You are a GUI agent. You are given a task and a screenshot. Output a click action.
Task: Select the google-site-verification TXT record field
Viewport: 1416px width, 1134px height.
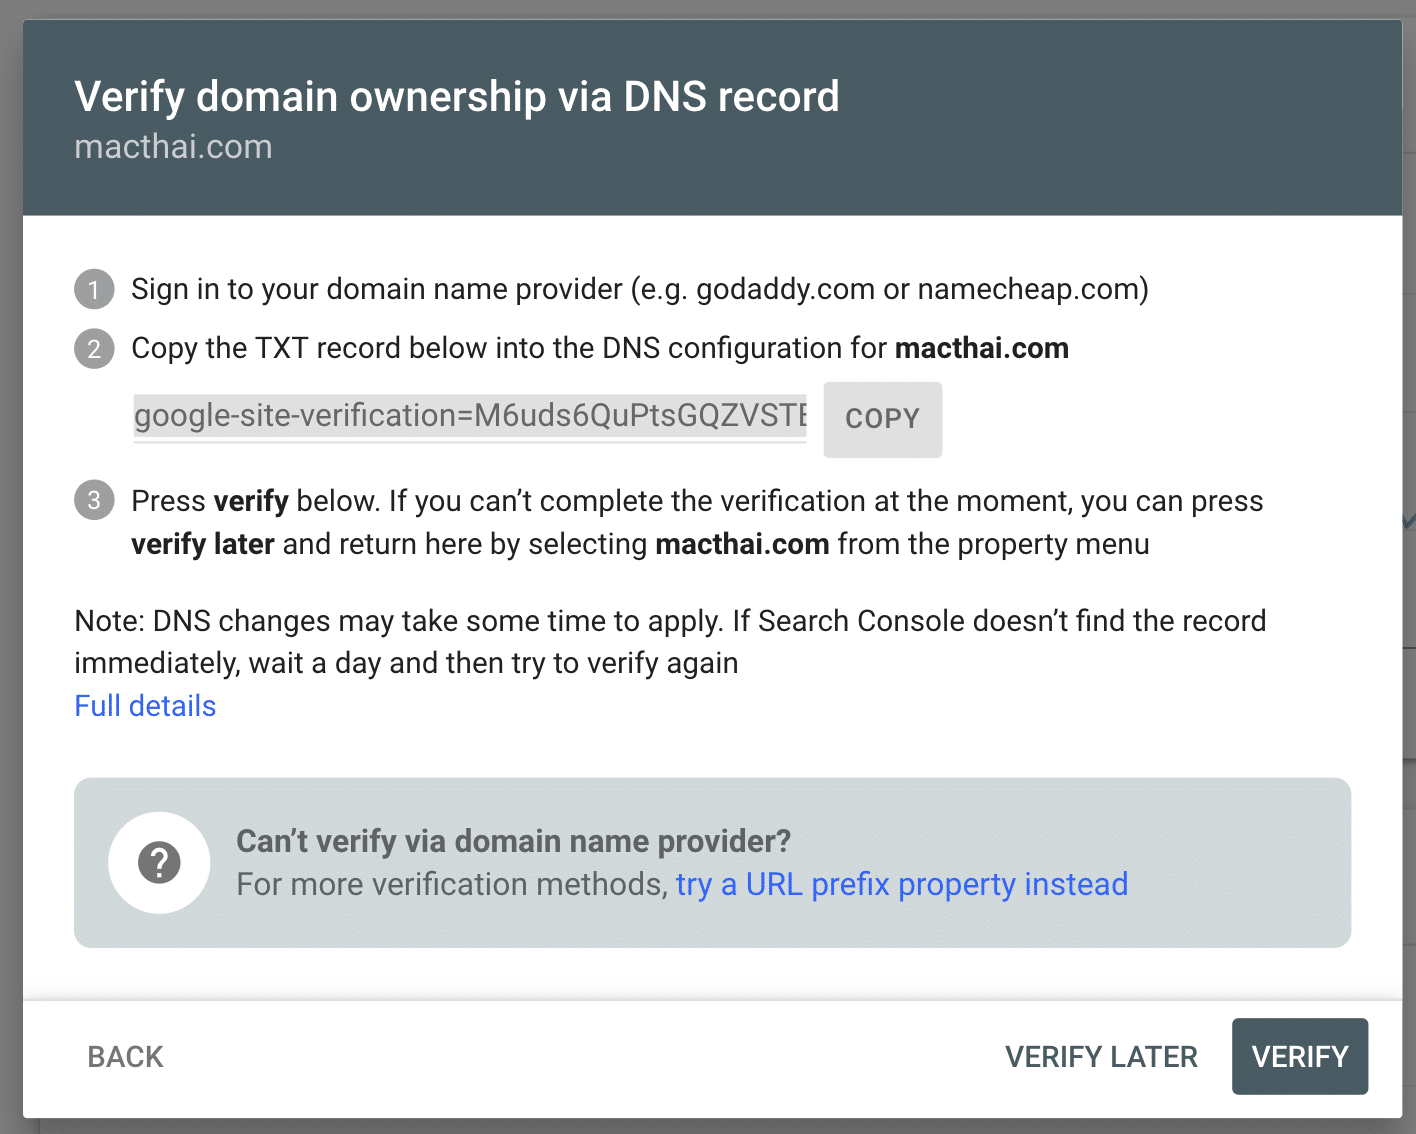(x=470, y=416)
